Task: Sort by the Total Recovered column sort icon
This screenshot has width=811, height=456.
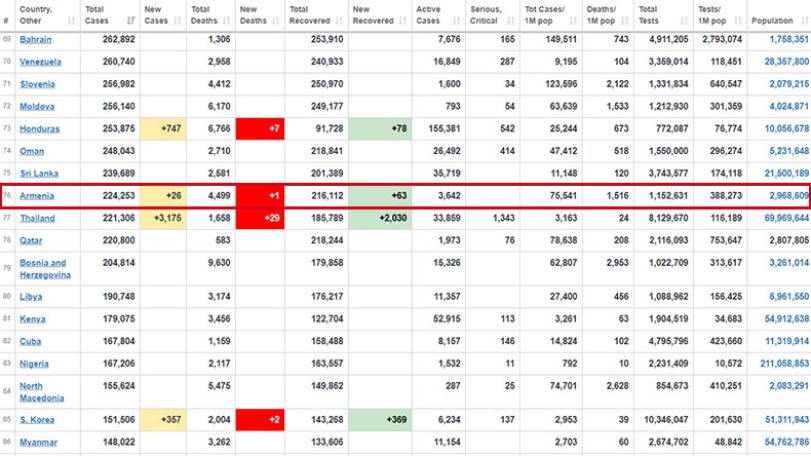Action: 339,21
